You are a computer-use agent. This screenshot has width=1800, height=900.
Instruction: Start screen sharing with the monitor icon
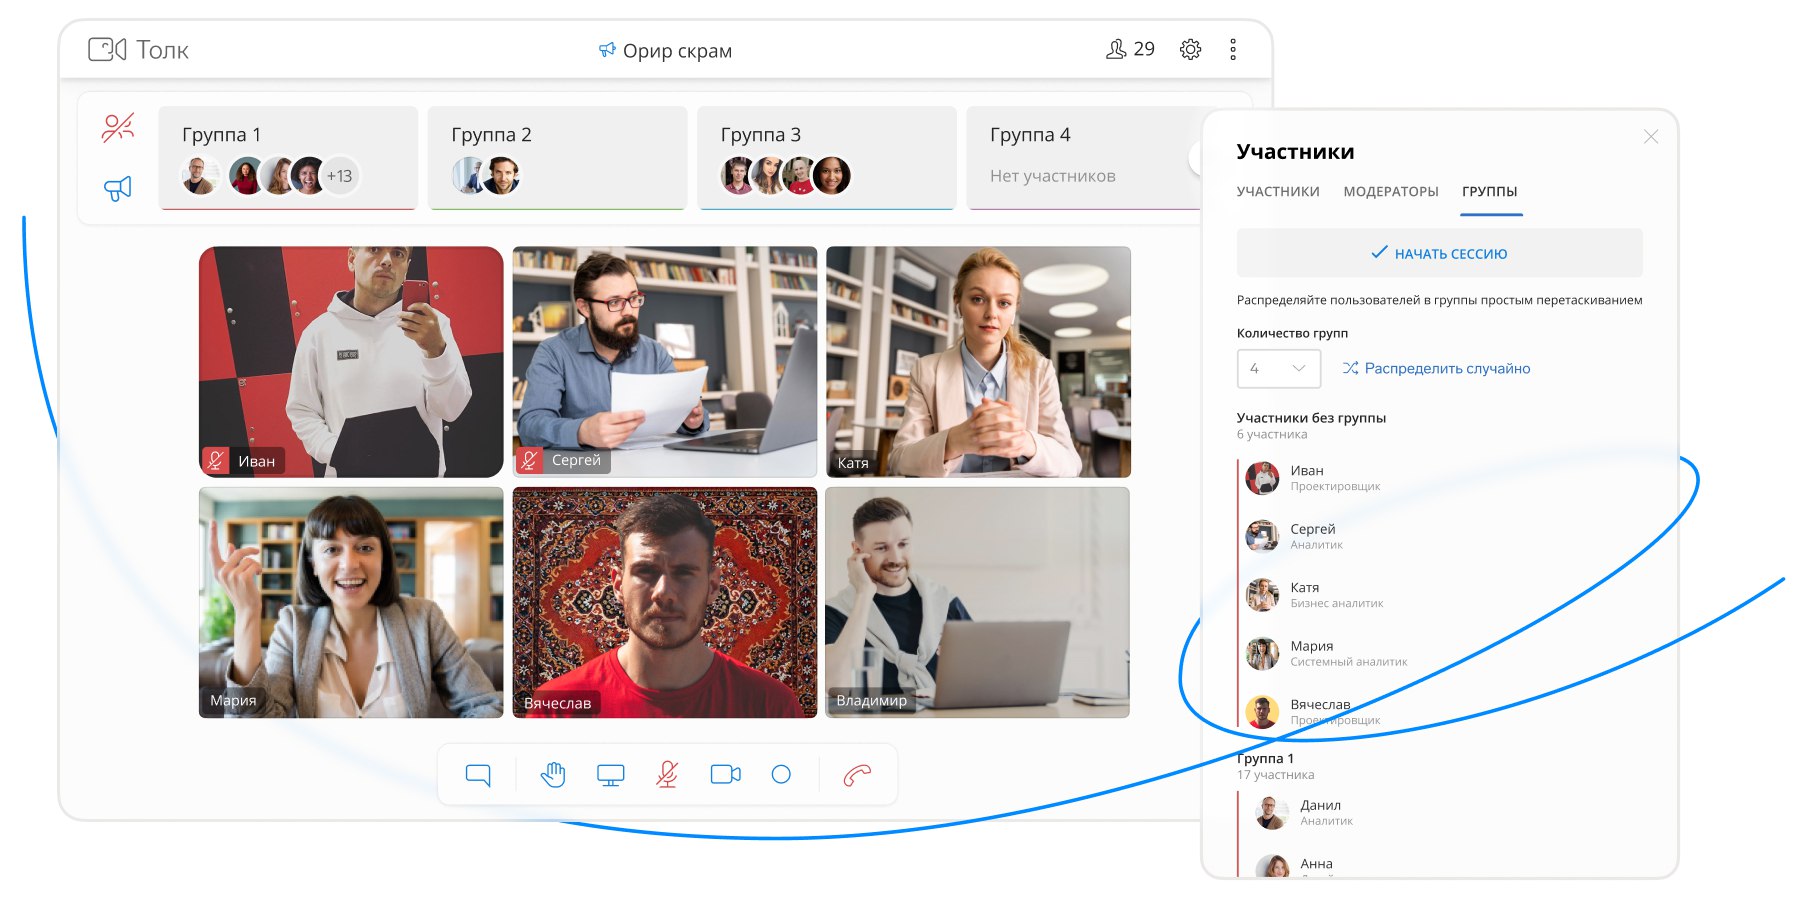(x=610, y=775)
